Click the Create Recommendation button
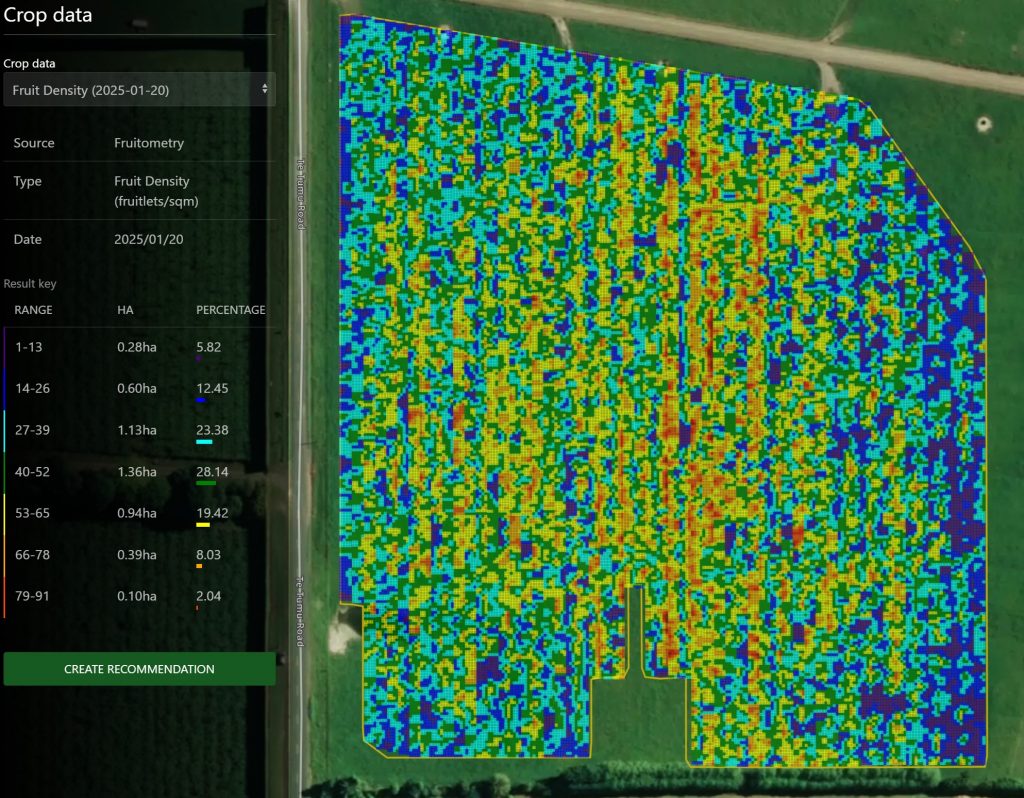Image resolution: width=1024 pixels, height=798 pixels. pos(139,669)
